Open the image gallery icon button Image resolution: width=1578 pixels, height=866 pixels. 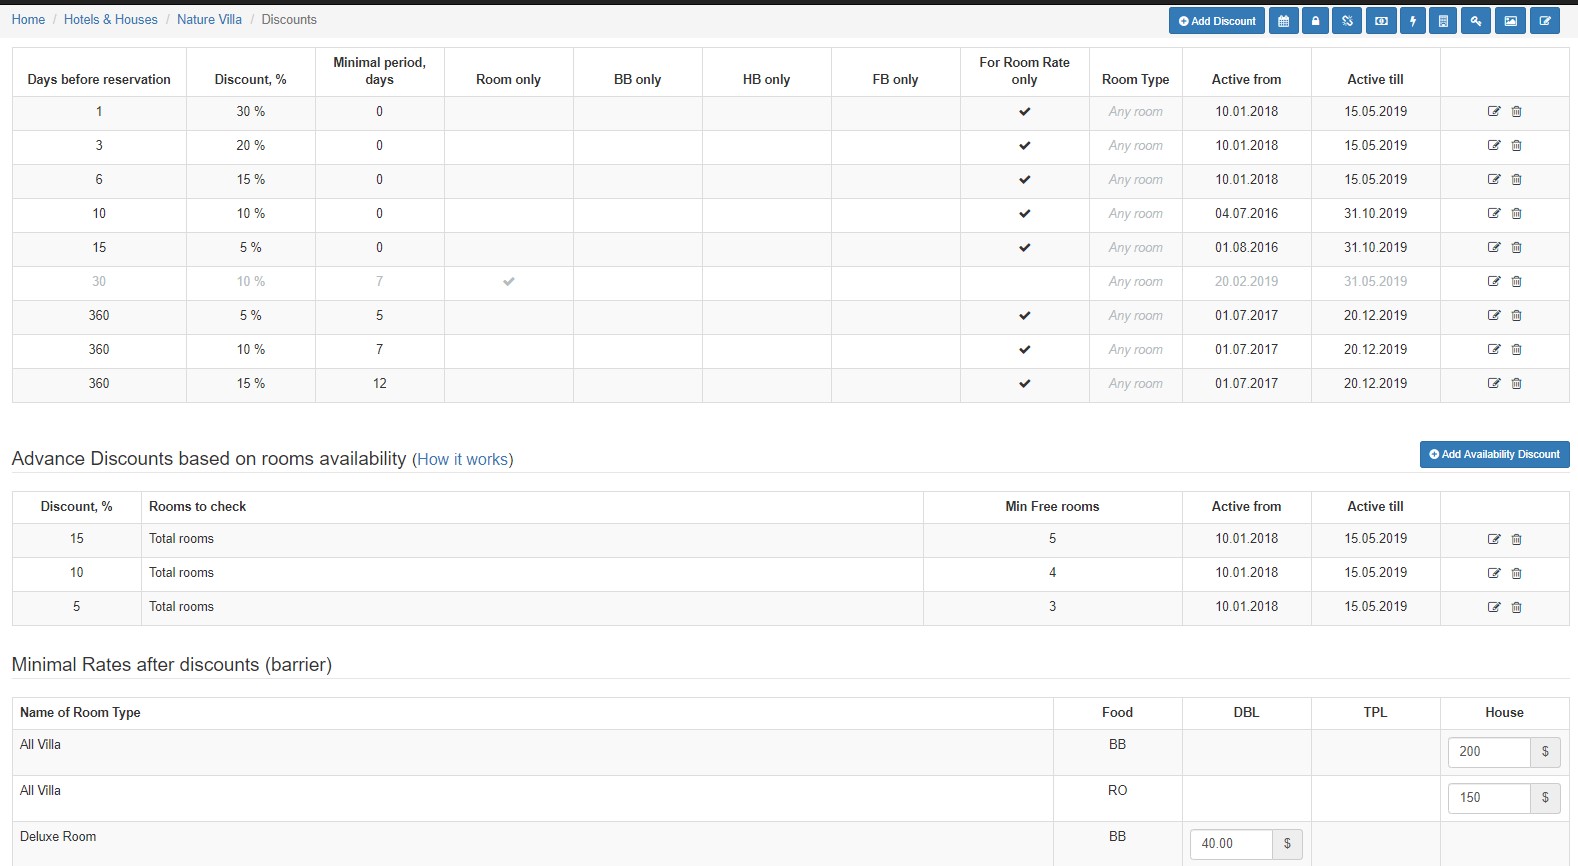tap(1510, 21)
